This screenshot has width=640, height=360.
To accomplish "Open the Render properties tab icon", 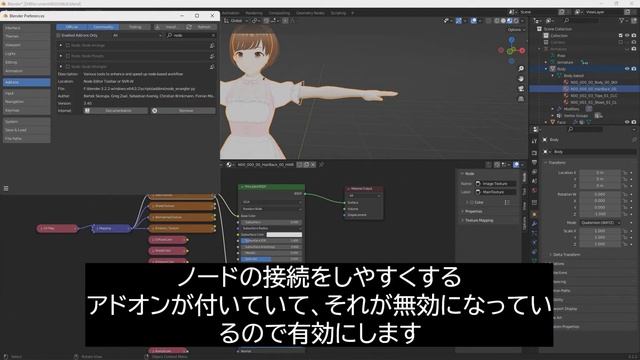I will click(534, 153).
